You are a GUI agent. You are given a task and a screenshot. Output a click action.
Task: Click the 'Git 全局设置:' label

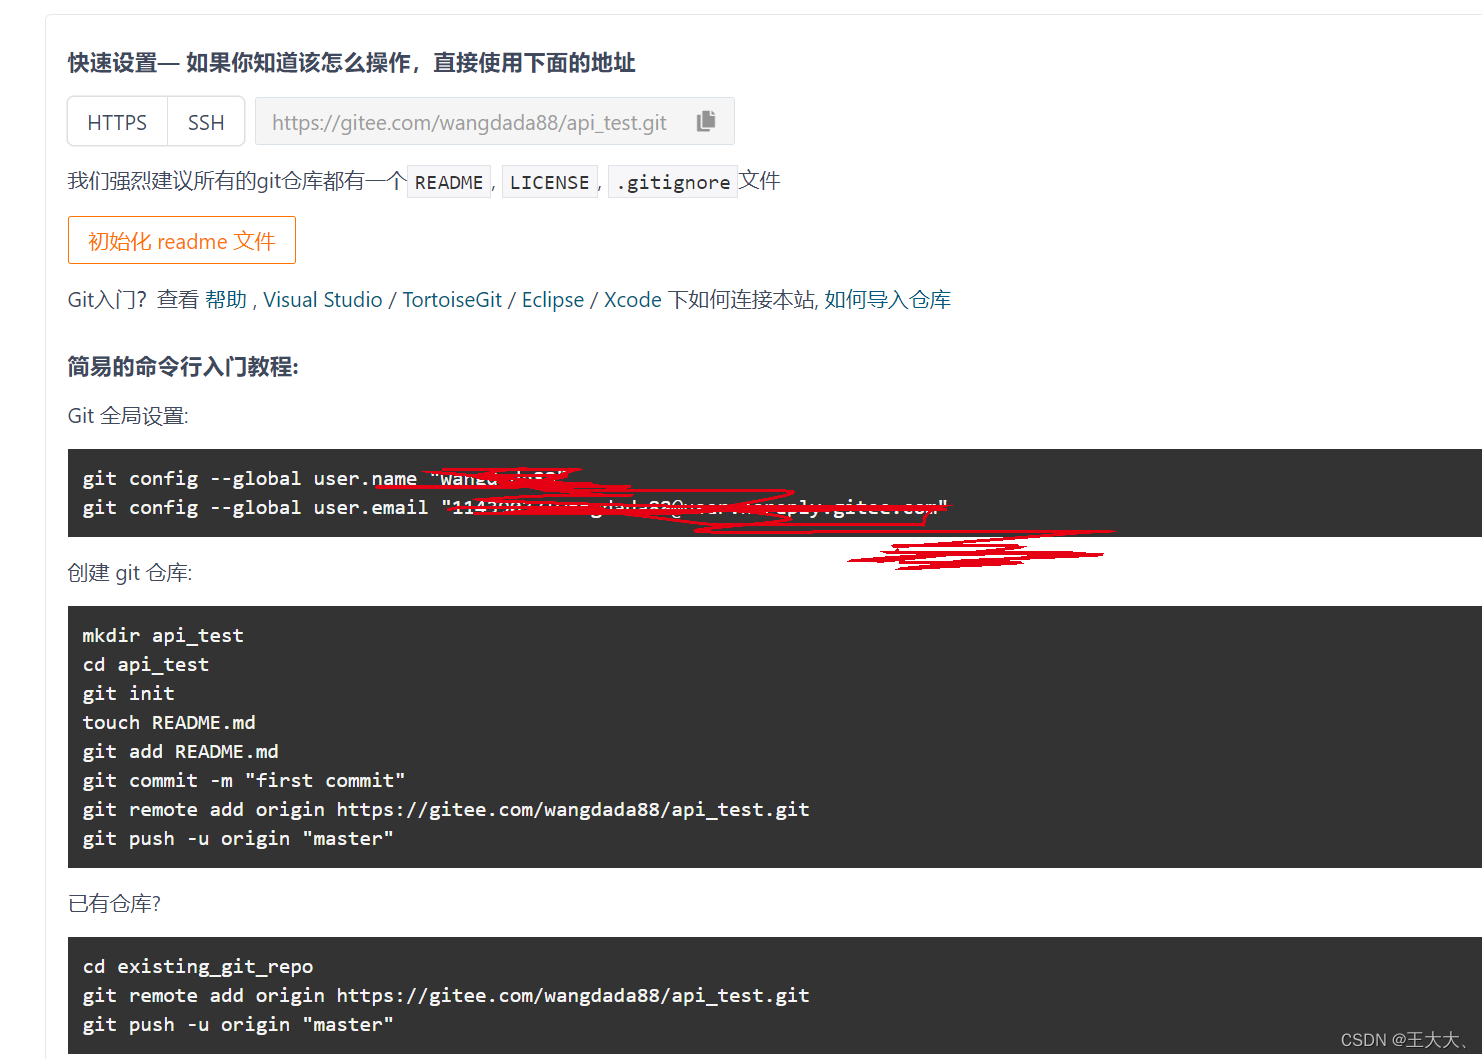(128, 416)
